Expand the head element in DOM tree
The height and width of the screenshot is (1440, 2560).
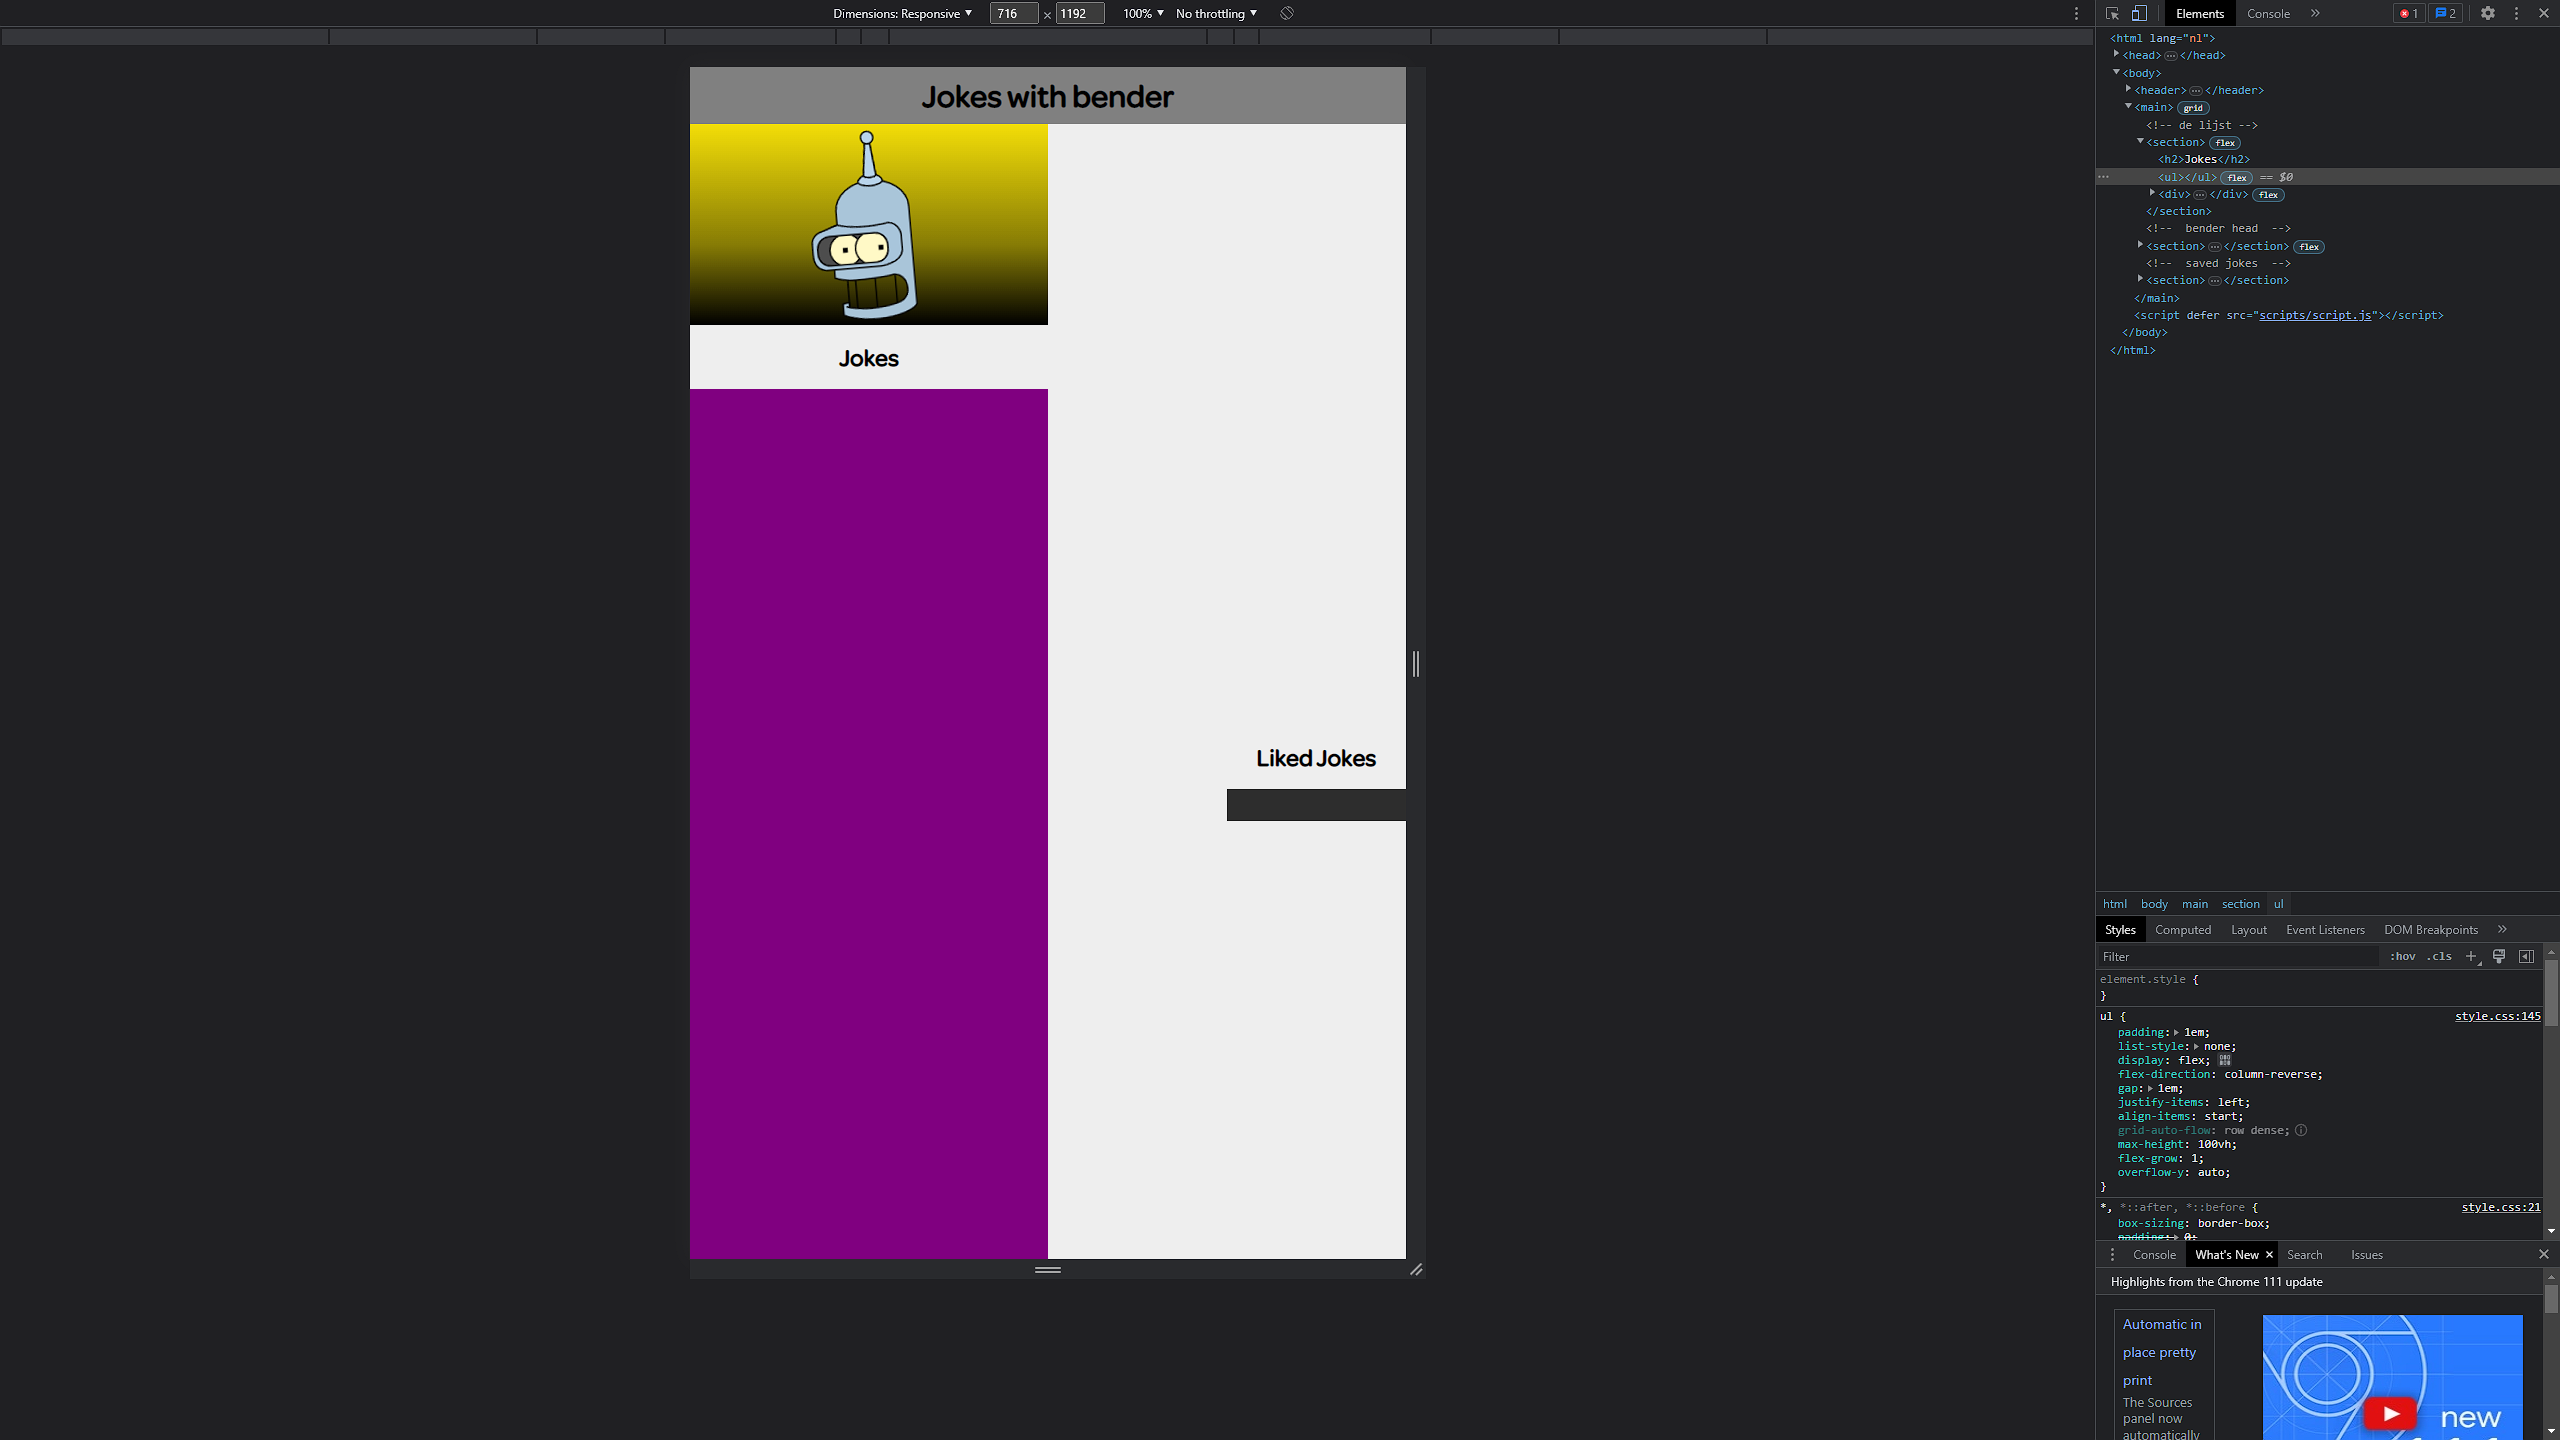2117,55
